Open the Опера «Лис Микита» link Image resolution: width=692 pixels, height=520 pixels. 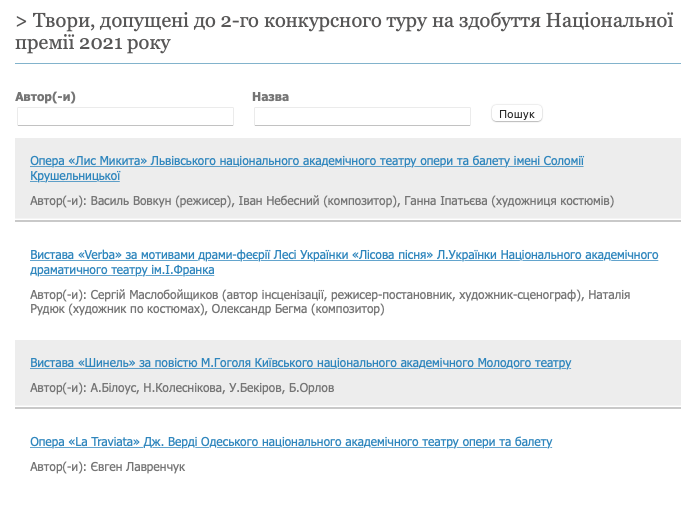point(307,168)
